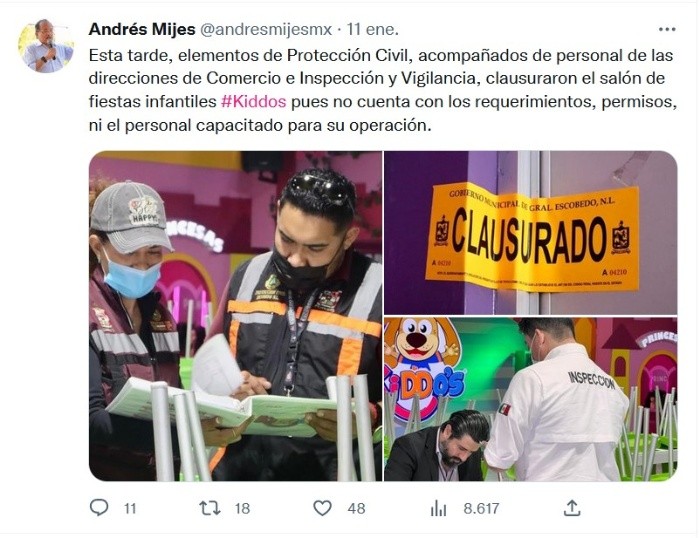Click the reply speech bubble icon
This screenshot has width=700, height=538.
(x=99, y=508)
